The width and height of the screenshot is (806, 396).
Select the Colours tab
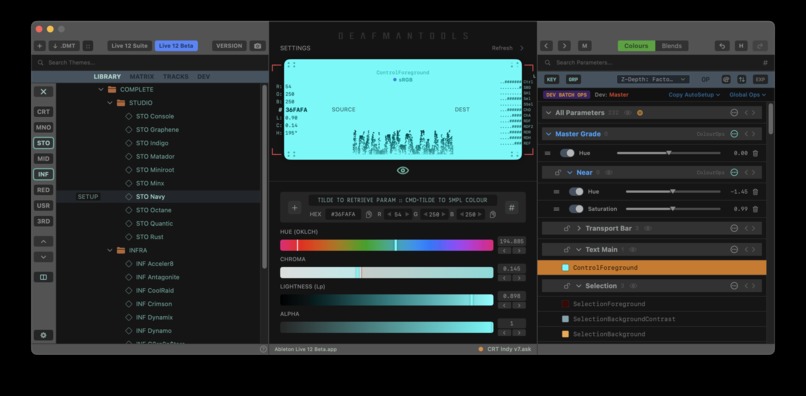click(x=636, y=46)
